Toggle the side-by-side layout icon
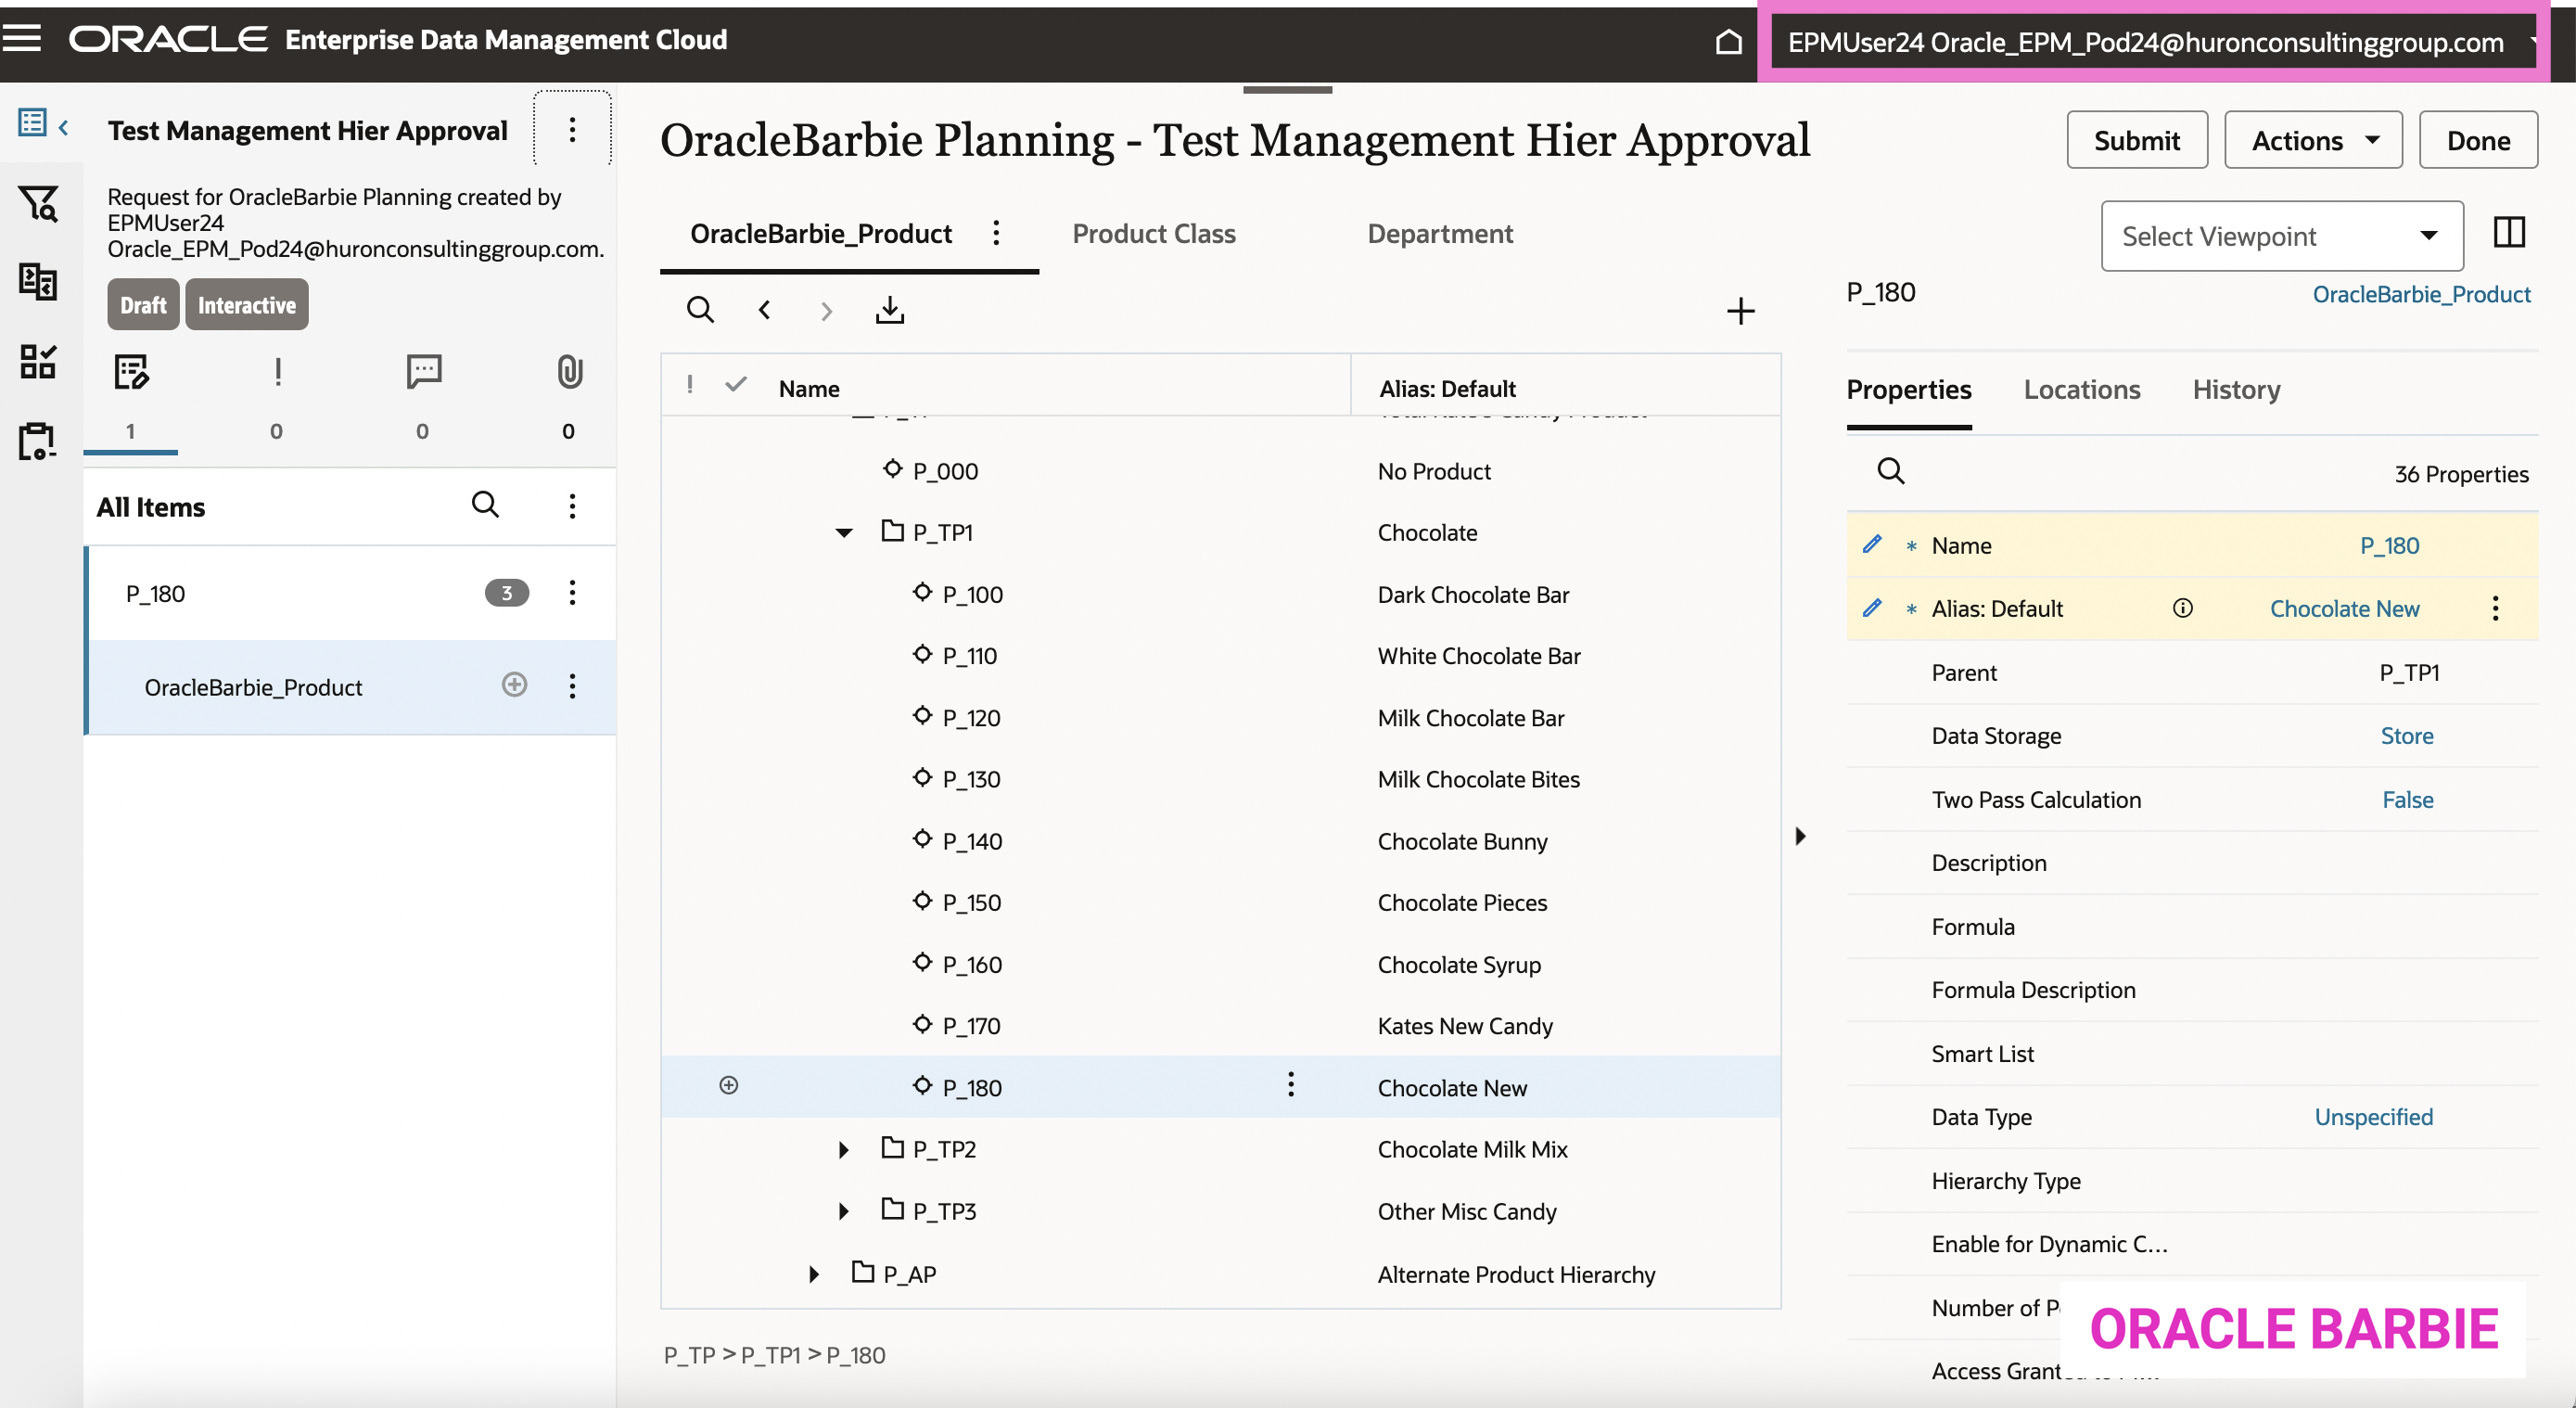This screenshot has width=2576, height=1408. pos(2508,233)
